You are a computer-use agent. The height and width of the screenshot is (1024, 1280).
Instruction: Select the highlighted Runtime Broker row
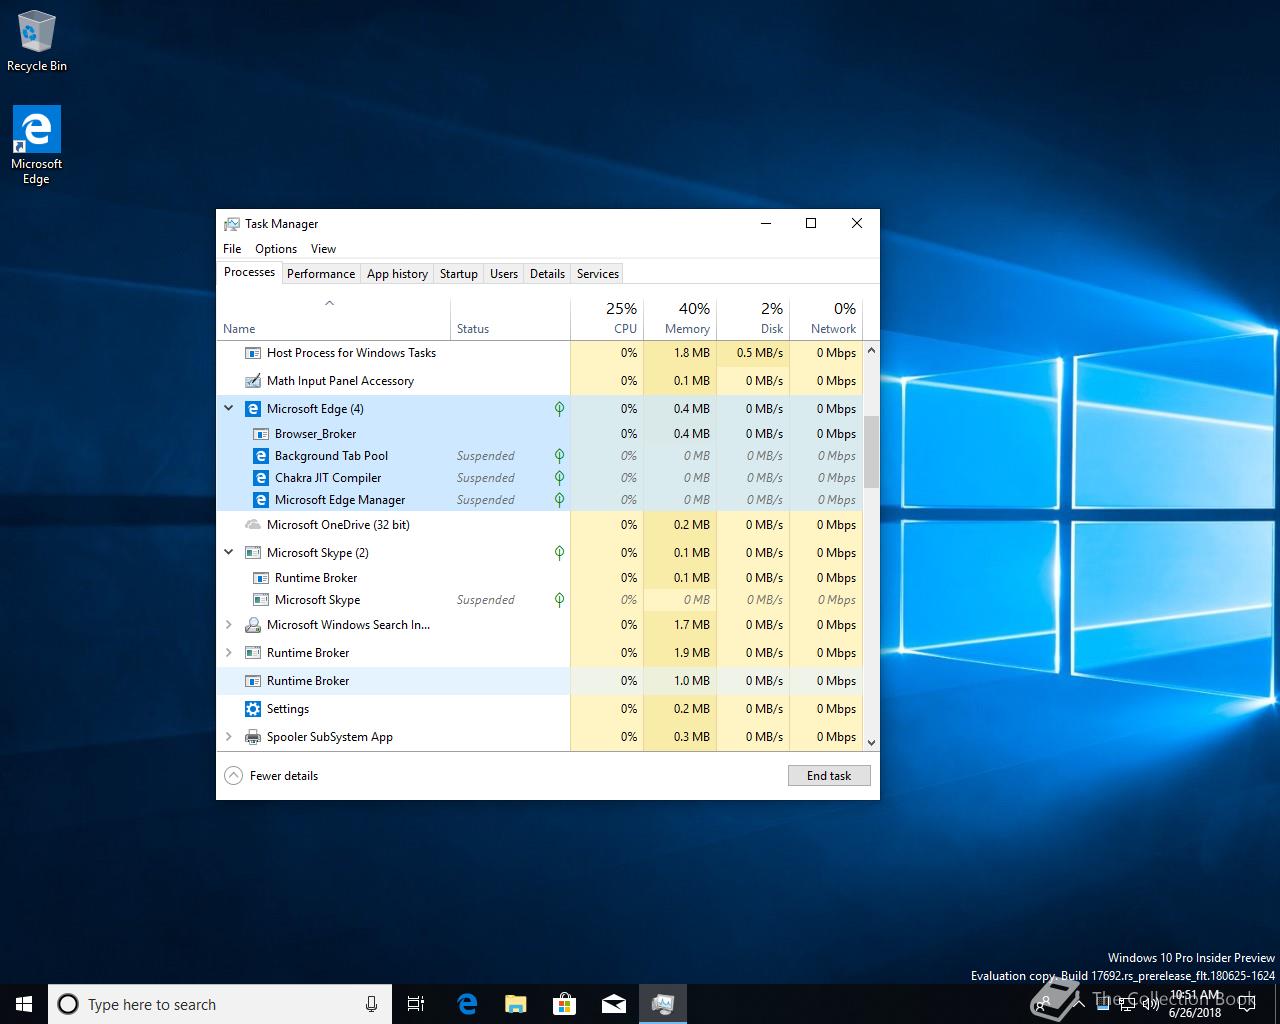pos(540,681)
